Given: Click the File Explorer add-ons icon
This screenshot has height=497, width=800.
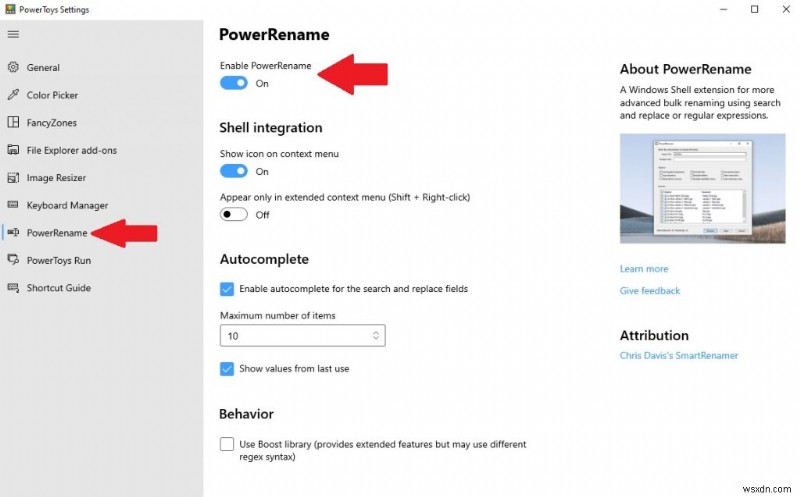Looking at the screenshot, I should pyautogui.click(x=13, y=150).
